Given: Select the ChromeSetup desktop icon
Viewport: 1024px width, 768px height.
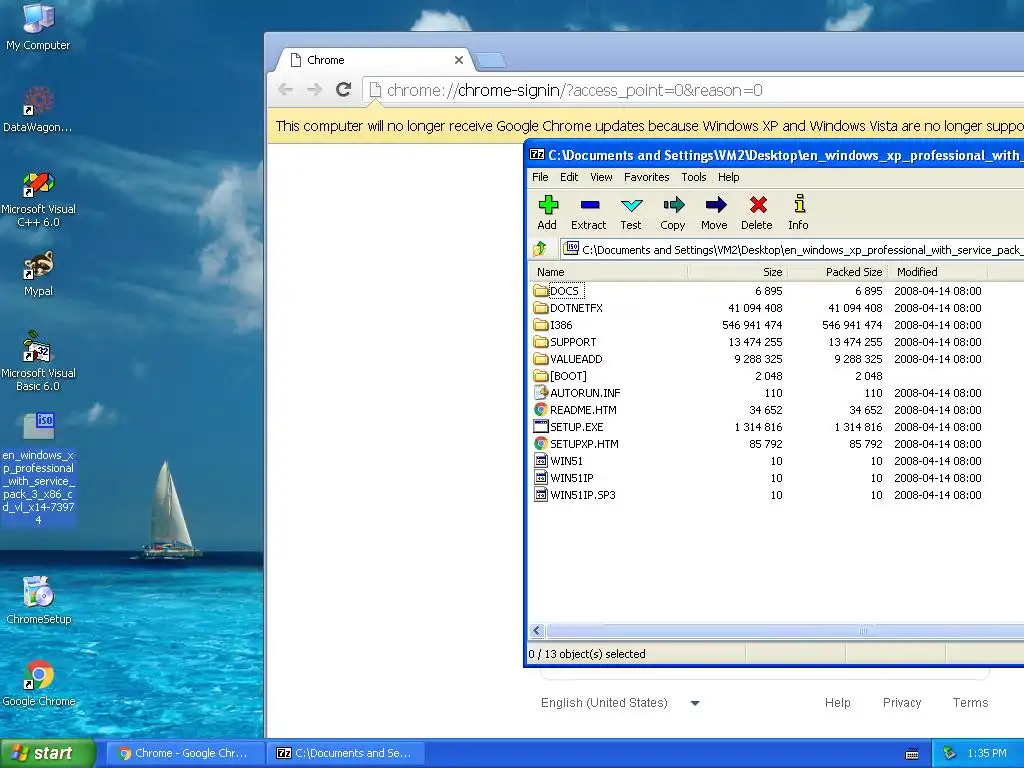Looking at the screenshot, I should (x=39, y=600).
